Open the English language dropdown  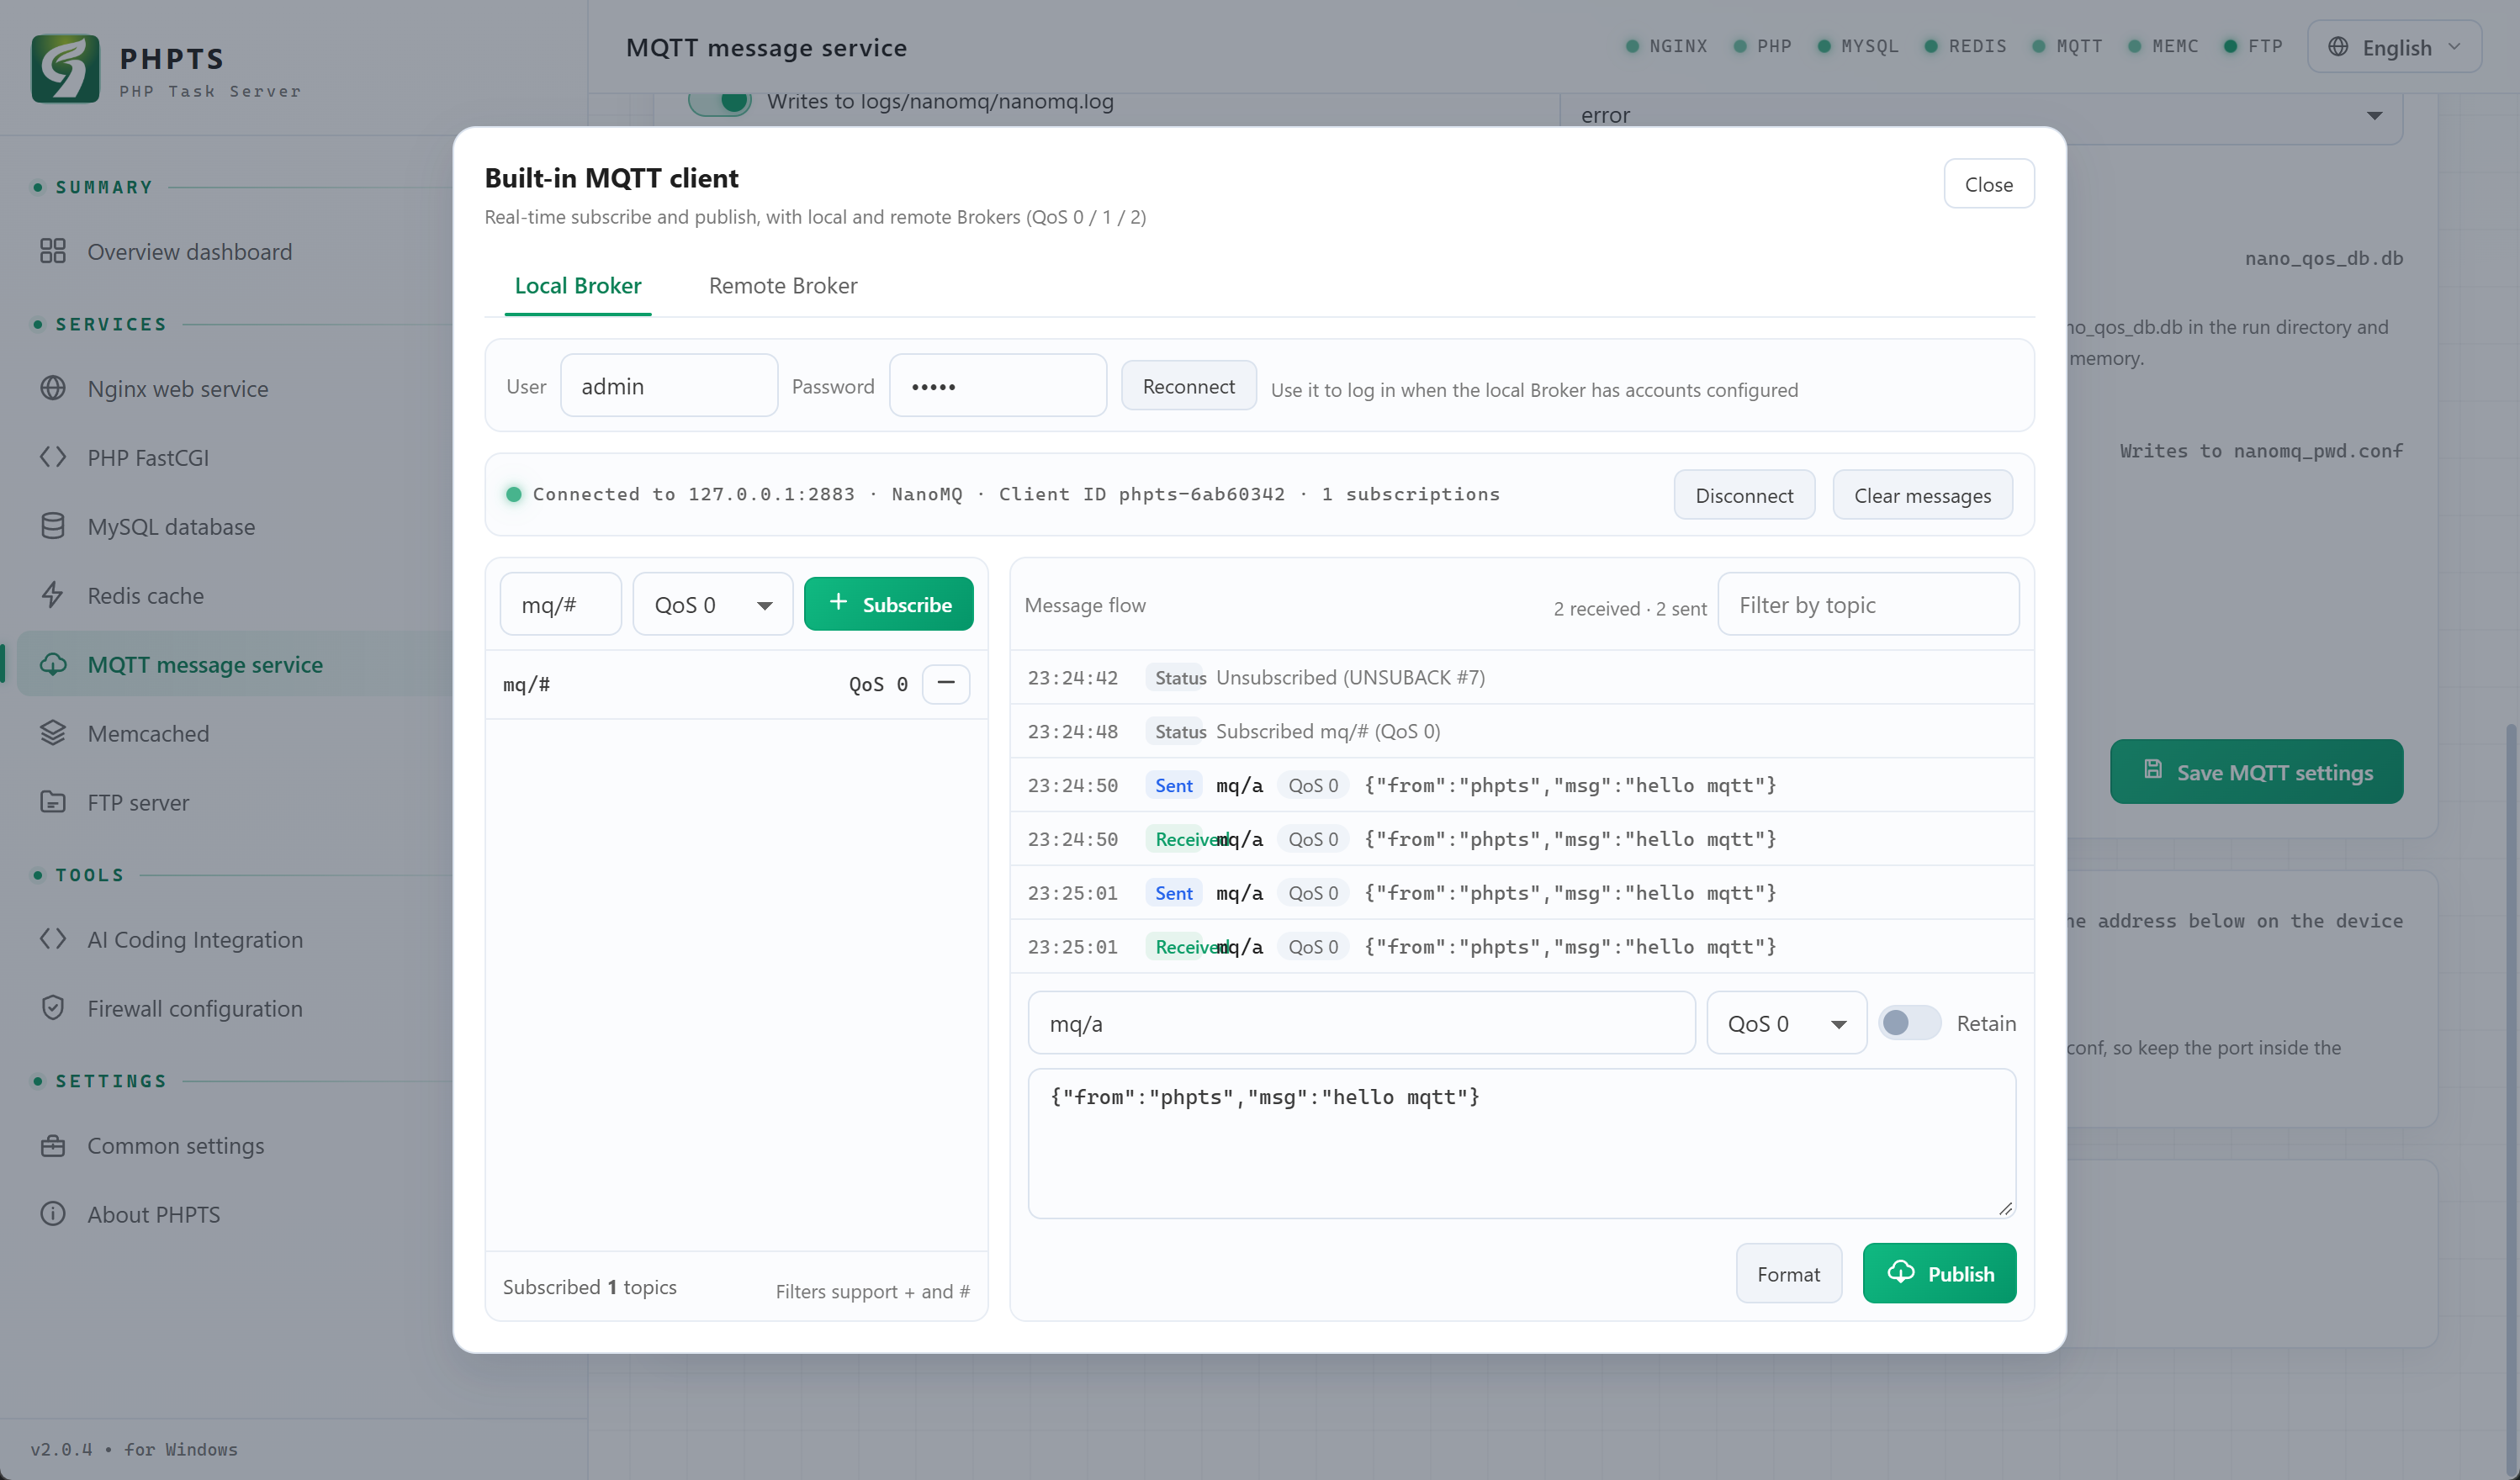pyautogui.click(x=2394, y=47)
